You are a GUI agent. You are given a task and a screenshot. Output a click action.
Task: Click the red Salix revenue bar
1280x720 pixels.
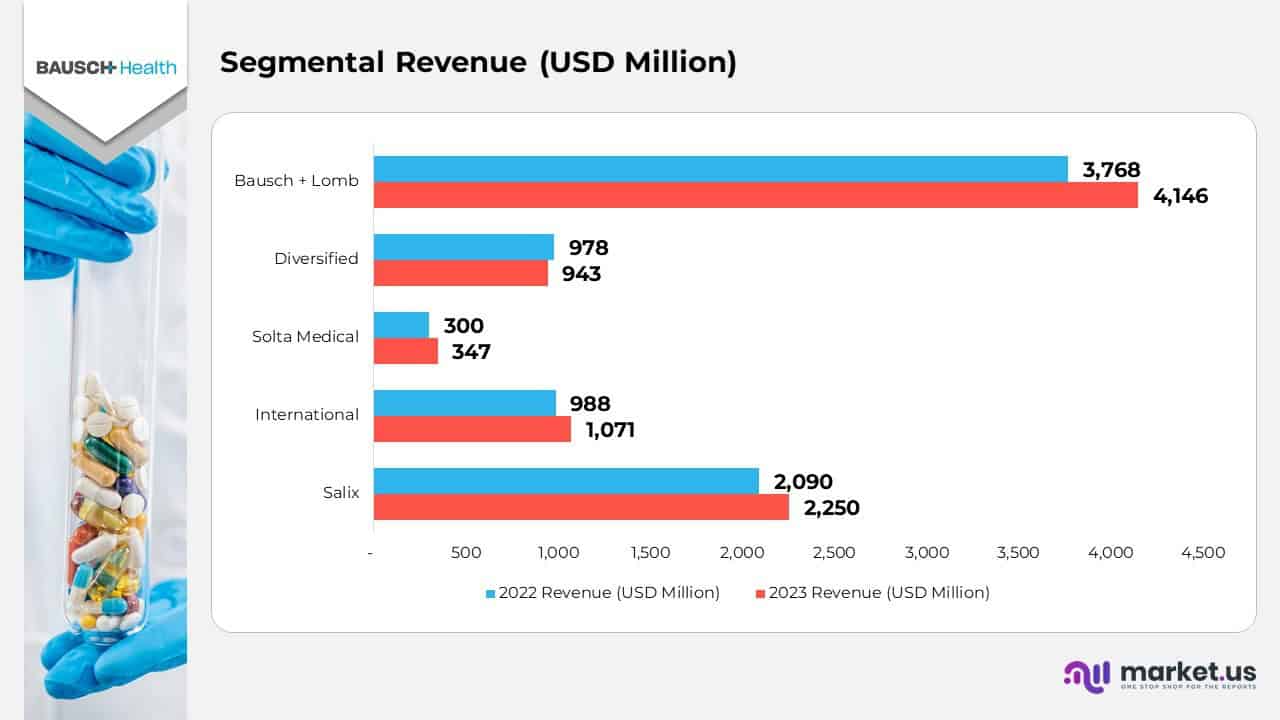pyautogui.click(x=580, y=508)
